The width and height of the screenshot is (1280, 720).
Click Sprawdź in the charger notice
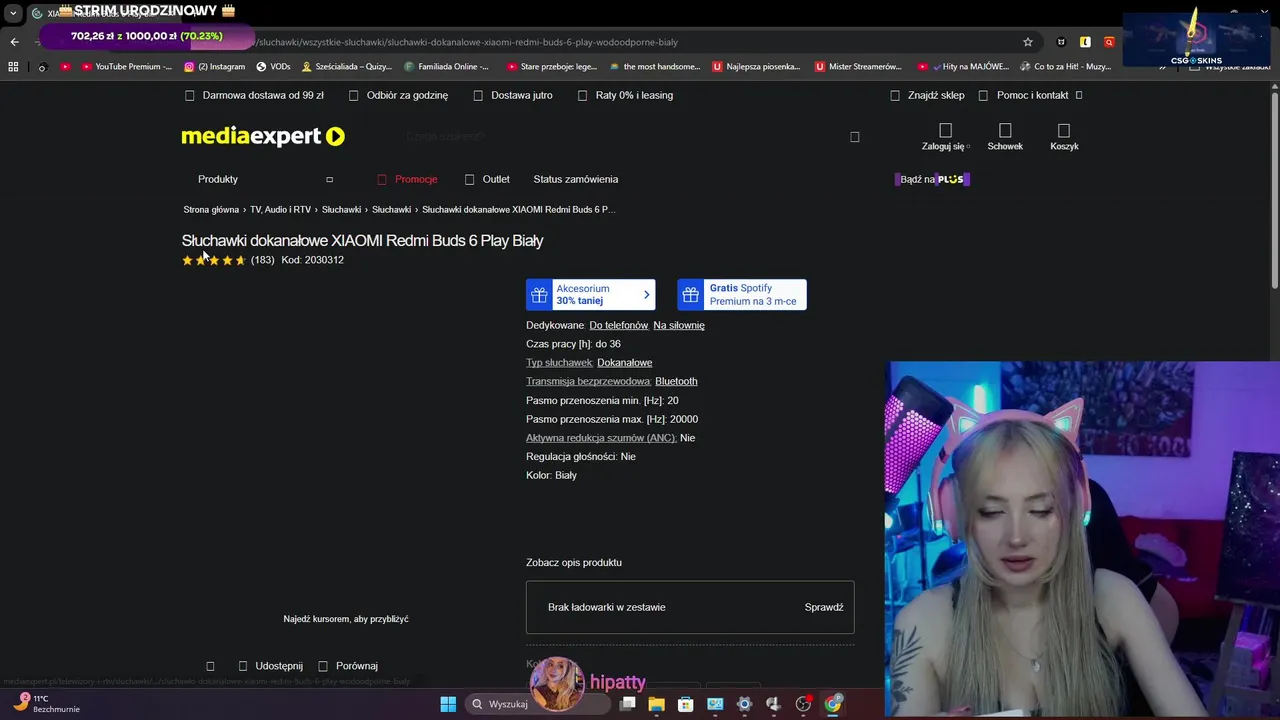pos(824,607)
